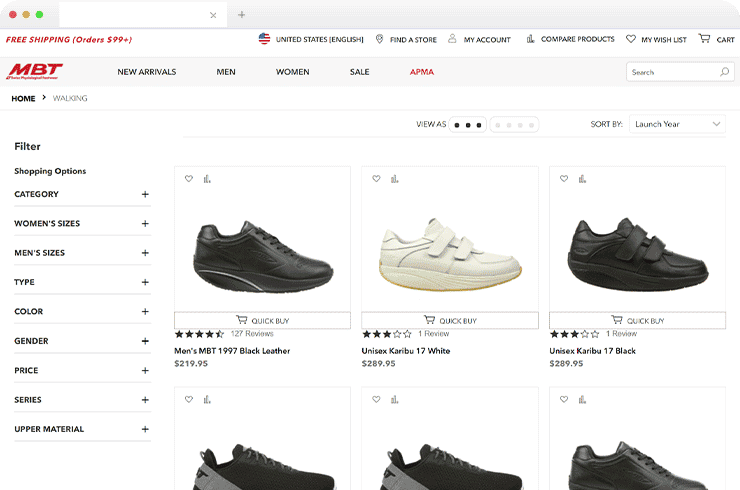Click heart icon on second-row middle product
Viewport: 740px width, 490px height.
coord(376,399)
